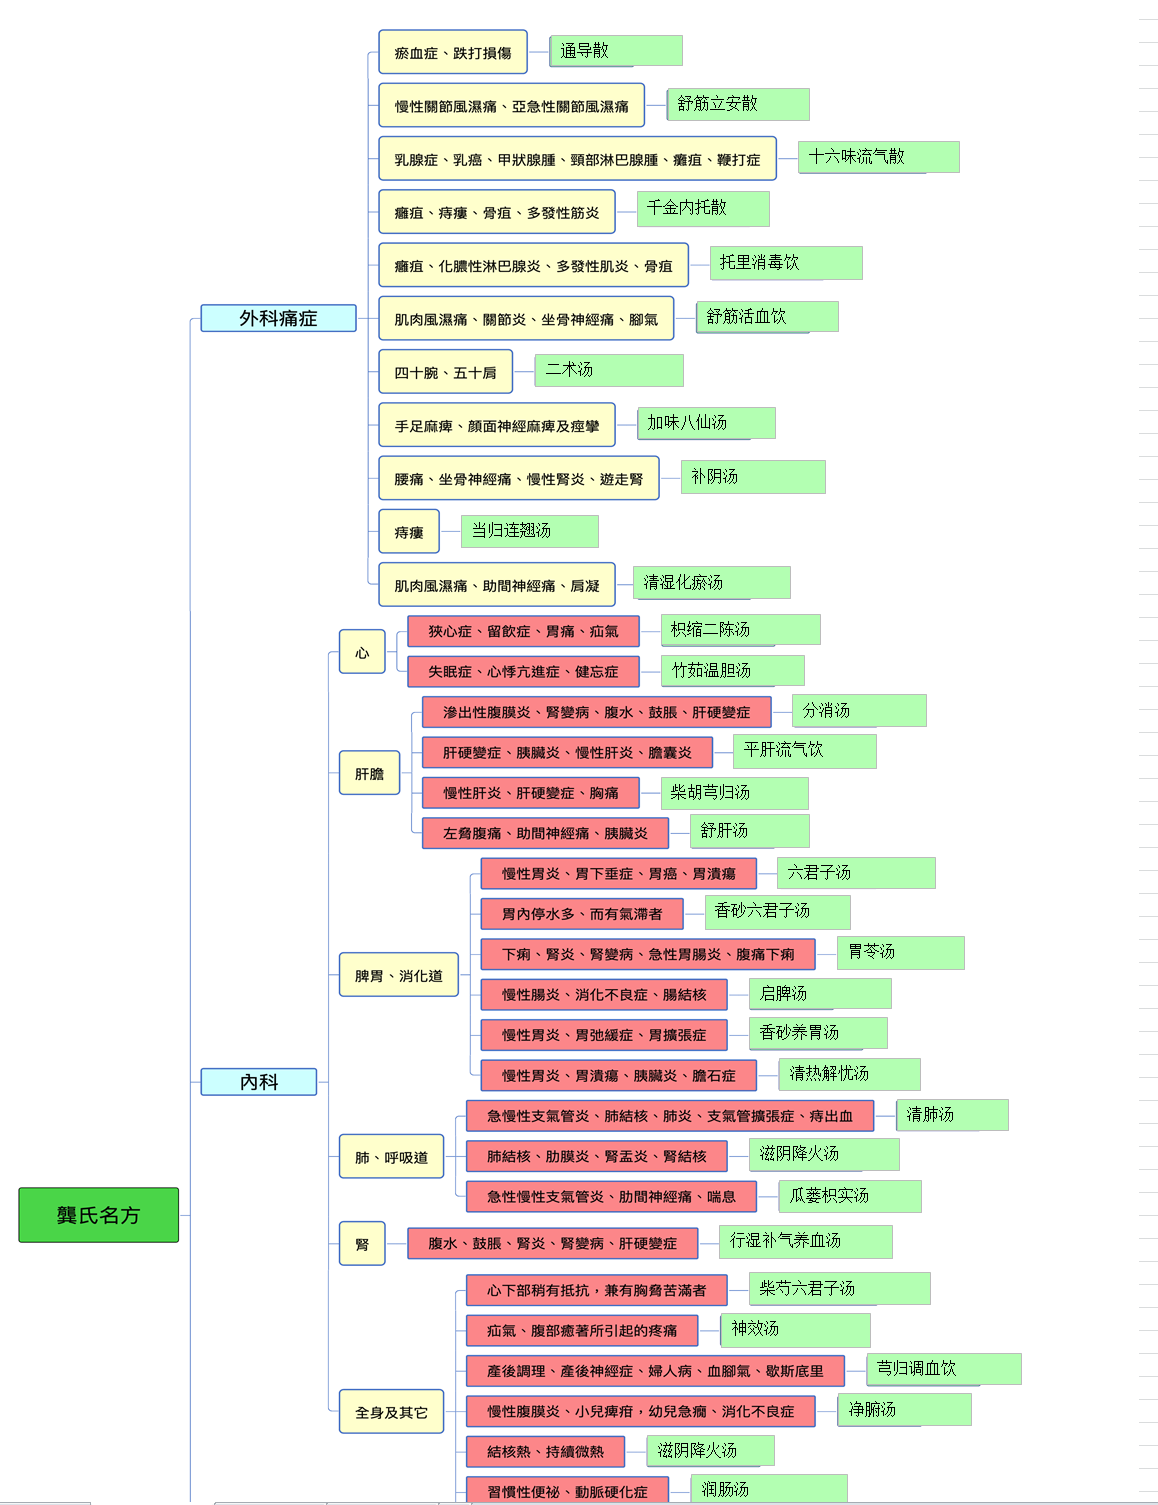The width and height of the screenshot is (1158, 1505).
Task: Select the 四十腕、五十肩 symptom node
Action: [x=445, y=372]
